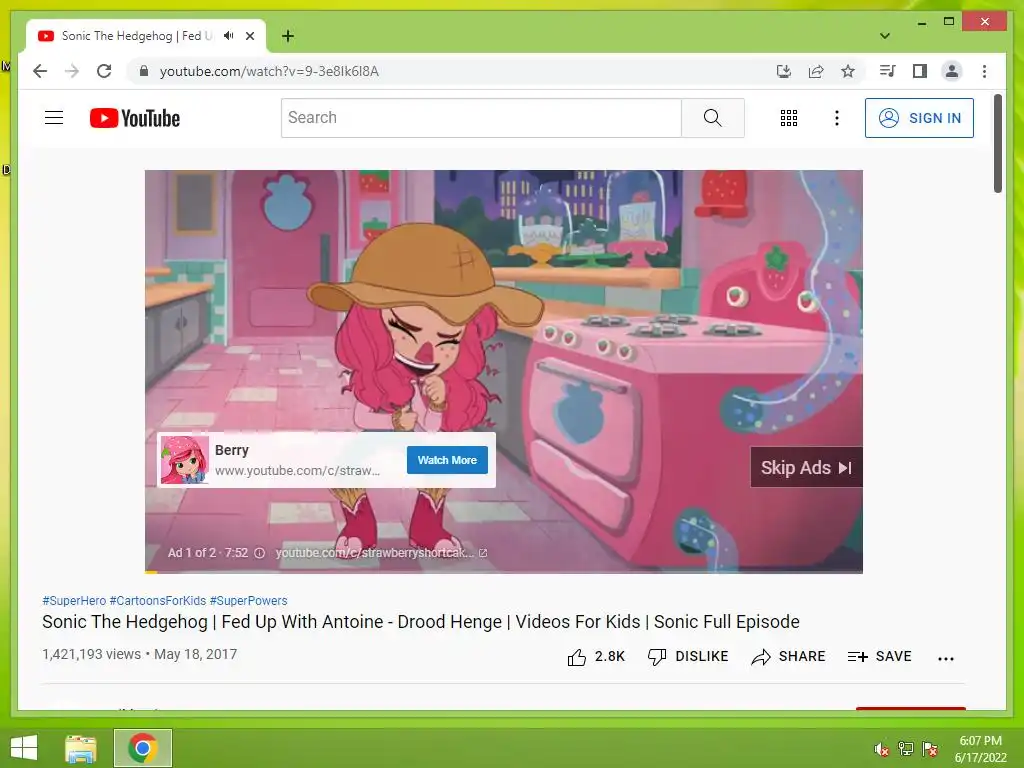Viewport: 1024px width, 768px height.
Task: Mute the tab via the speaker icon
Action: (228, 36)
